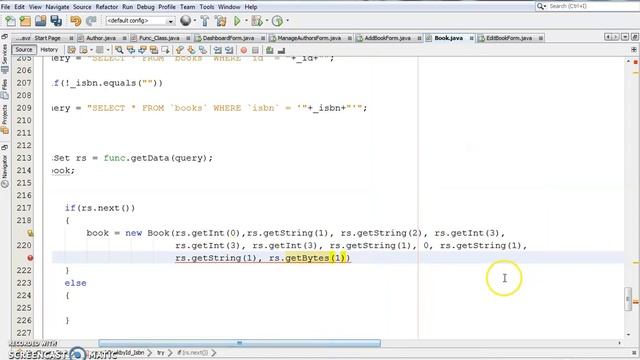Image resolution: width=640 pixels, height=360 pixels.
Task: Click the Find Selection magnifier icon
Action: (119, 50)
